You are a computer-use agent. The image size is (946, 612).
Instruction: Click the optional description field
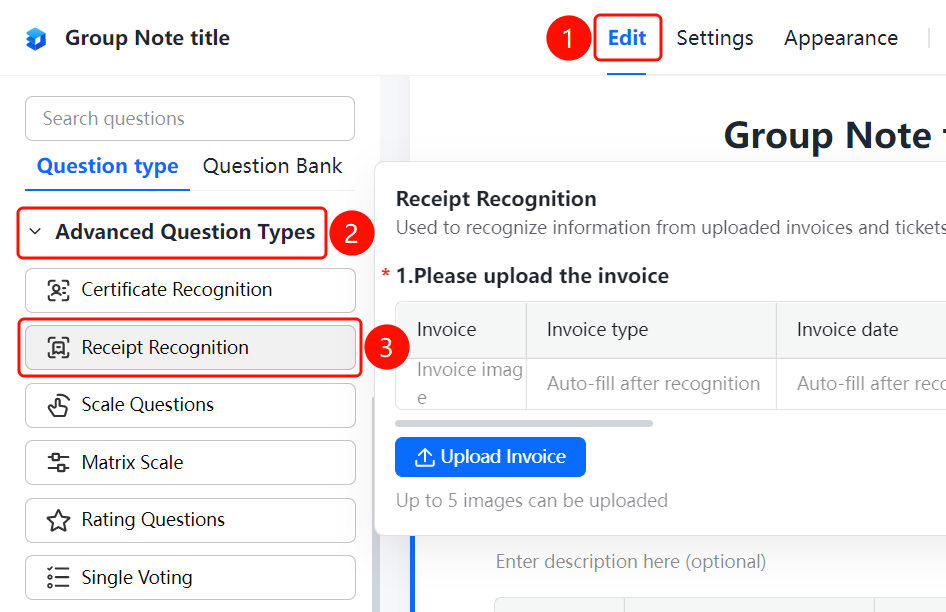(x=630, y=562)
